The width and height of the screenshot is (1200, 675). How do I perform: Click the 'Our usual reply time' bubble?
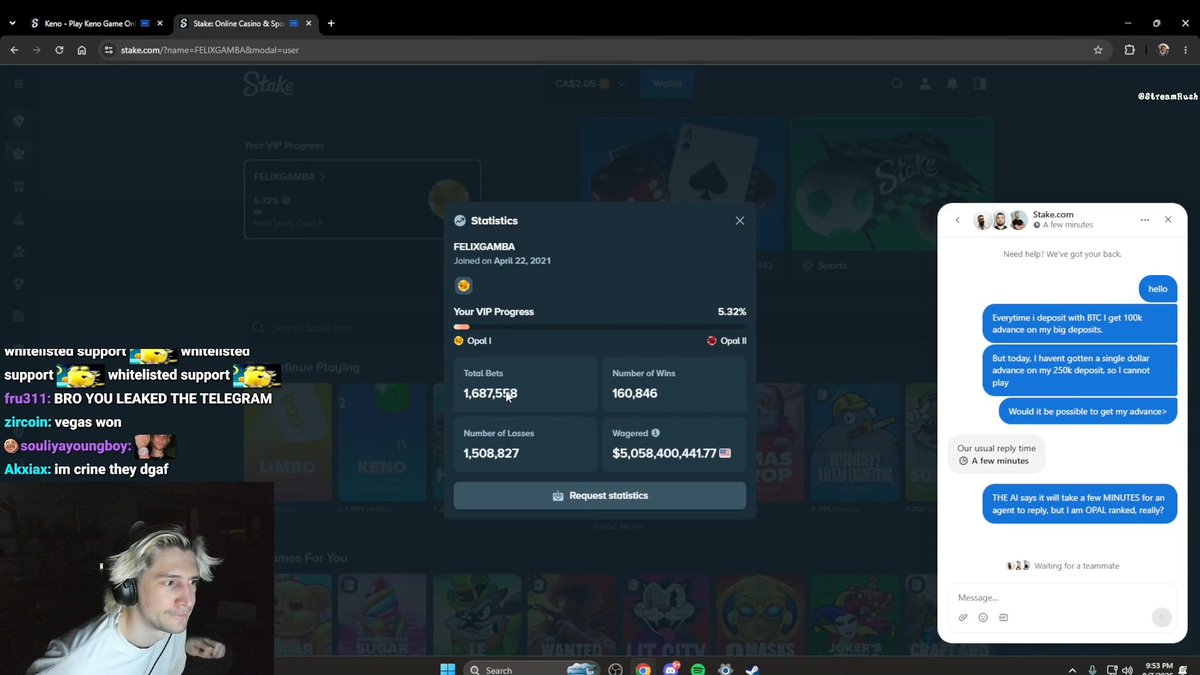(996, 455)
